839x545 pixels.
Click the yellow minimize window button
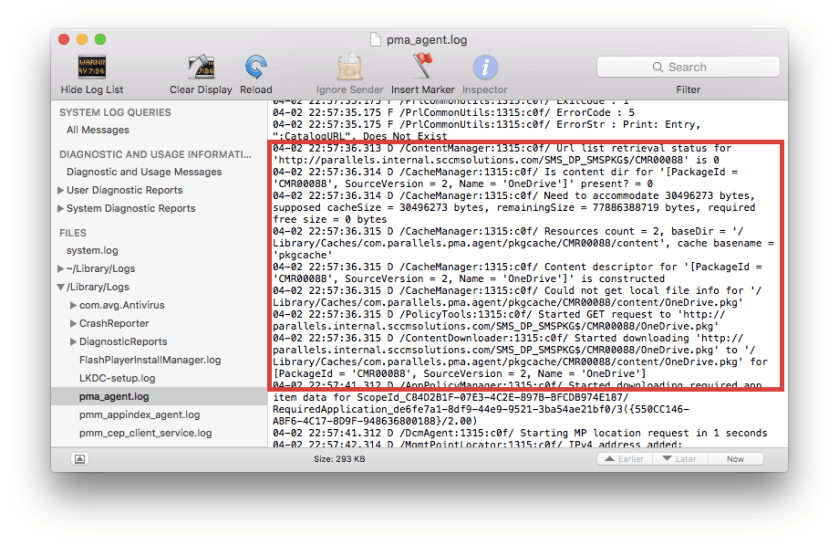(x=82, y=39)
